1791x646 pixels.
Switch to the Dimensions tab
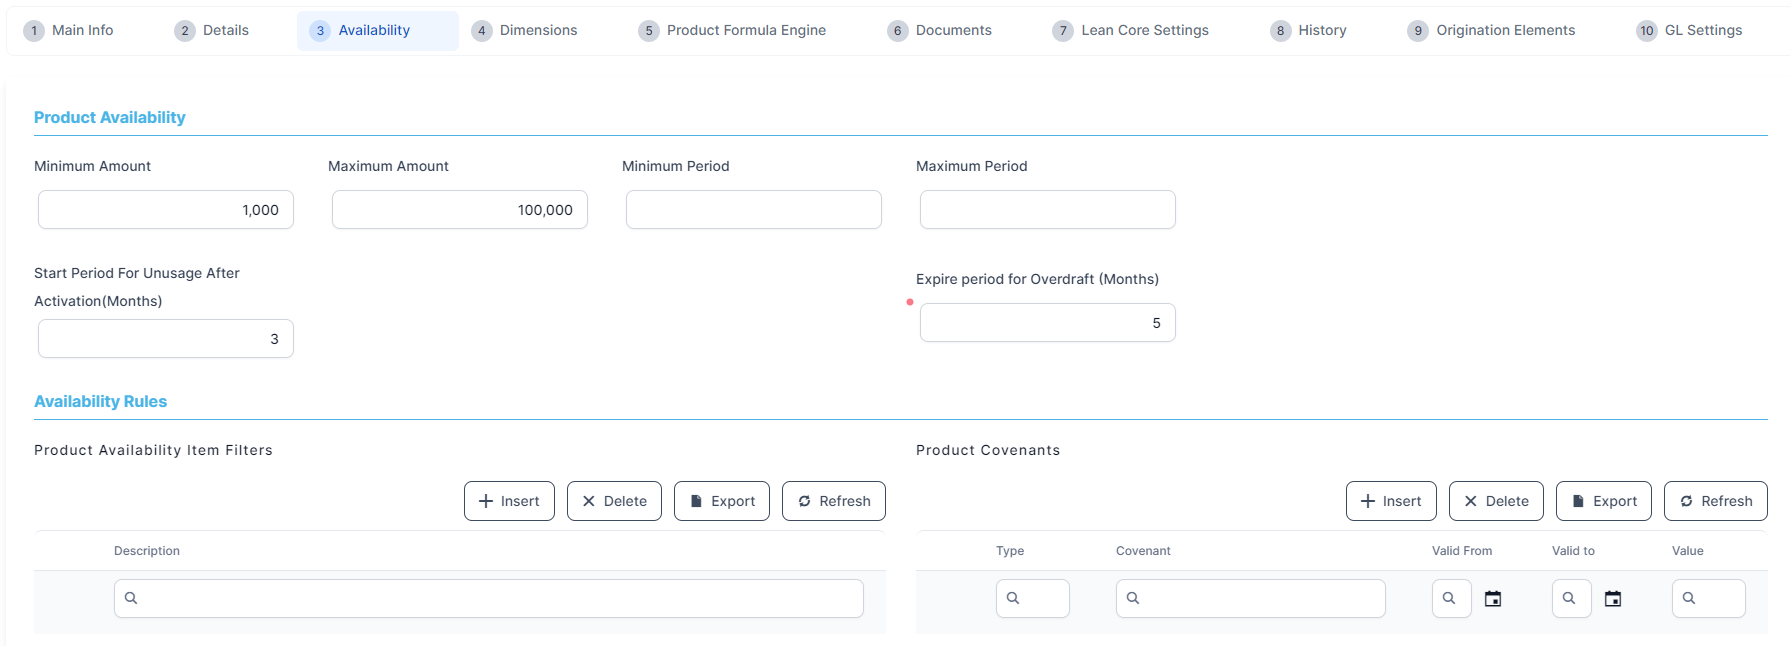[525, 31]
